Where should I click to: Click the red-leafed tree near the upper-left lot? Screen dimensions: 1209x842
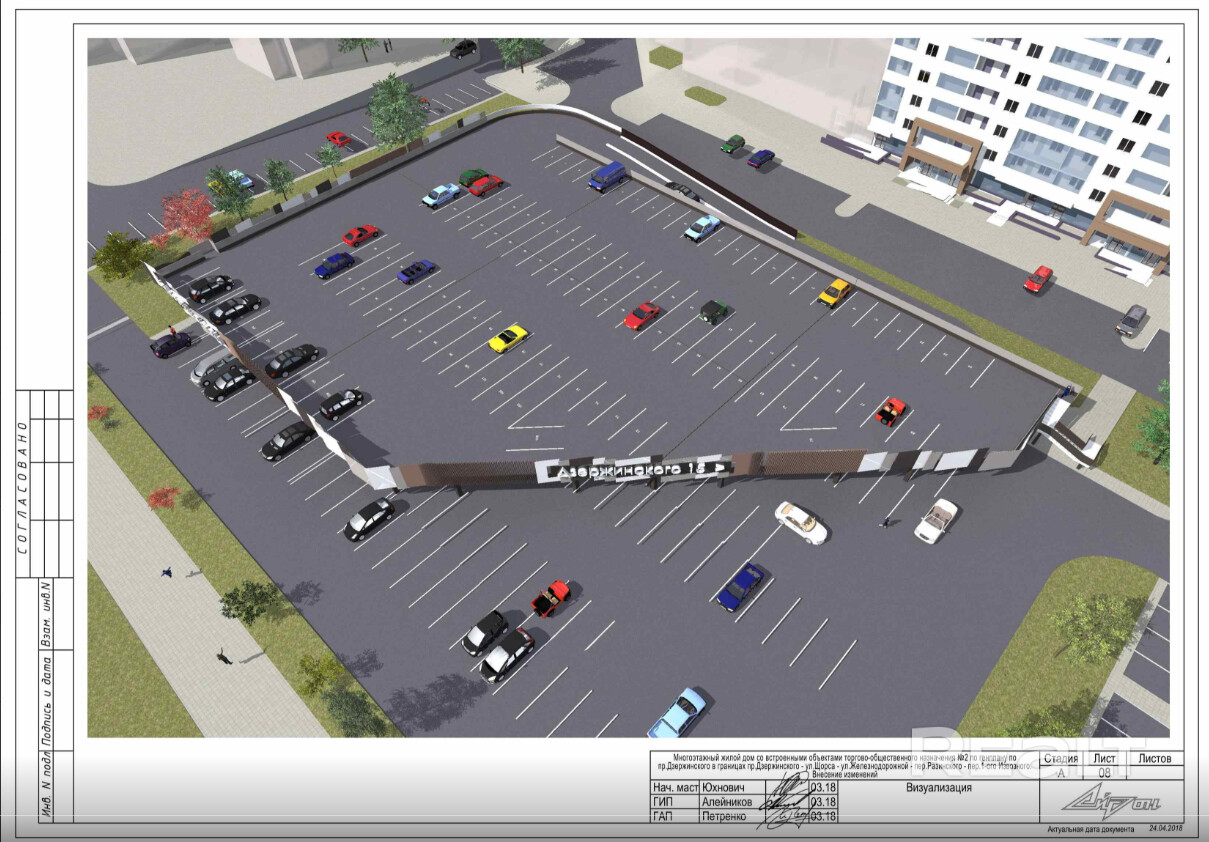point(186,213)
